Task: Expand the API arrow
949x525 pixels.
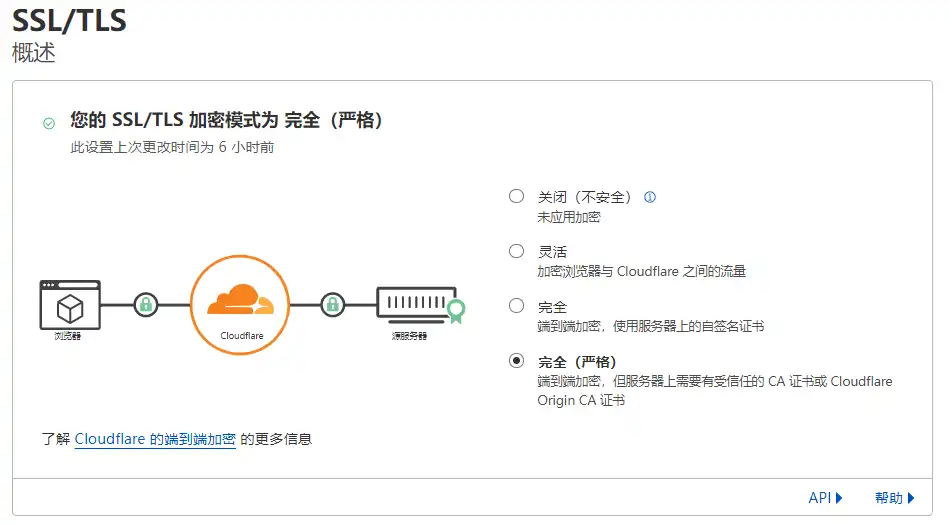Action: coord(839,498)
